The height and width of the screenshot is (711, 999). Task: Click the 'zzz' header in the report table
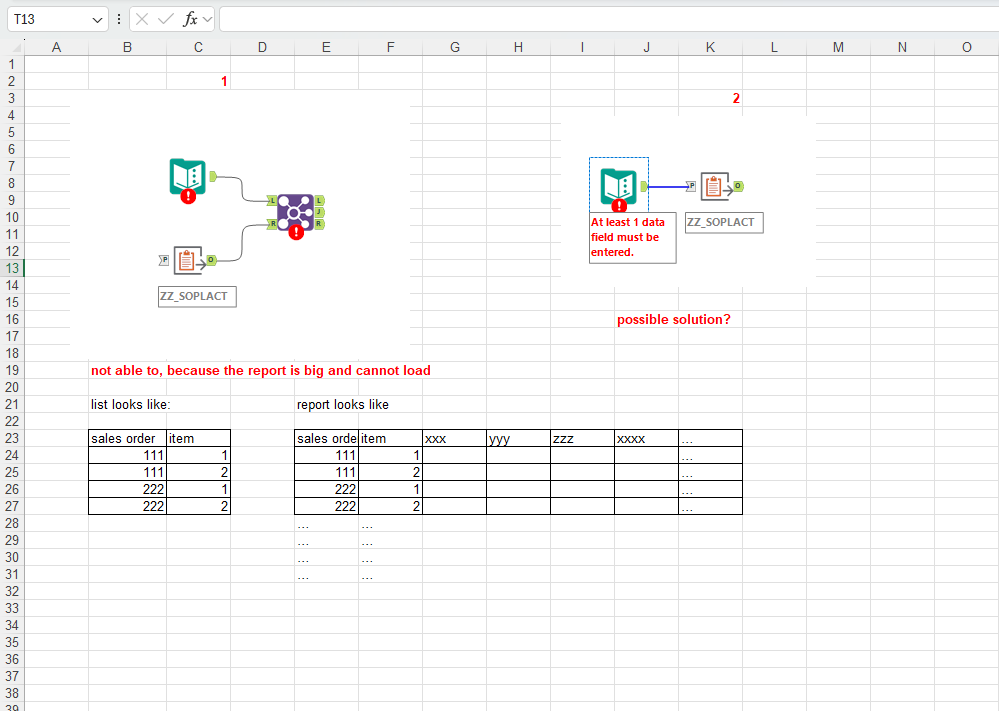coord(582,438)
